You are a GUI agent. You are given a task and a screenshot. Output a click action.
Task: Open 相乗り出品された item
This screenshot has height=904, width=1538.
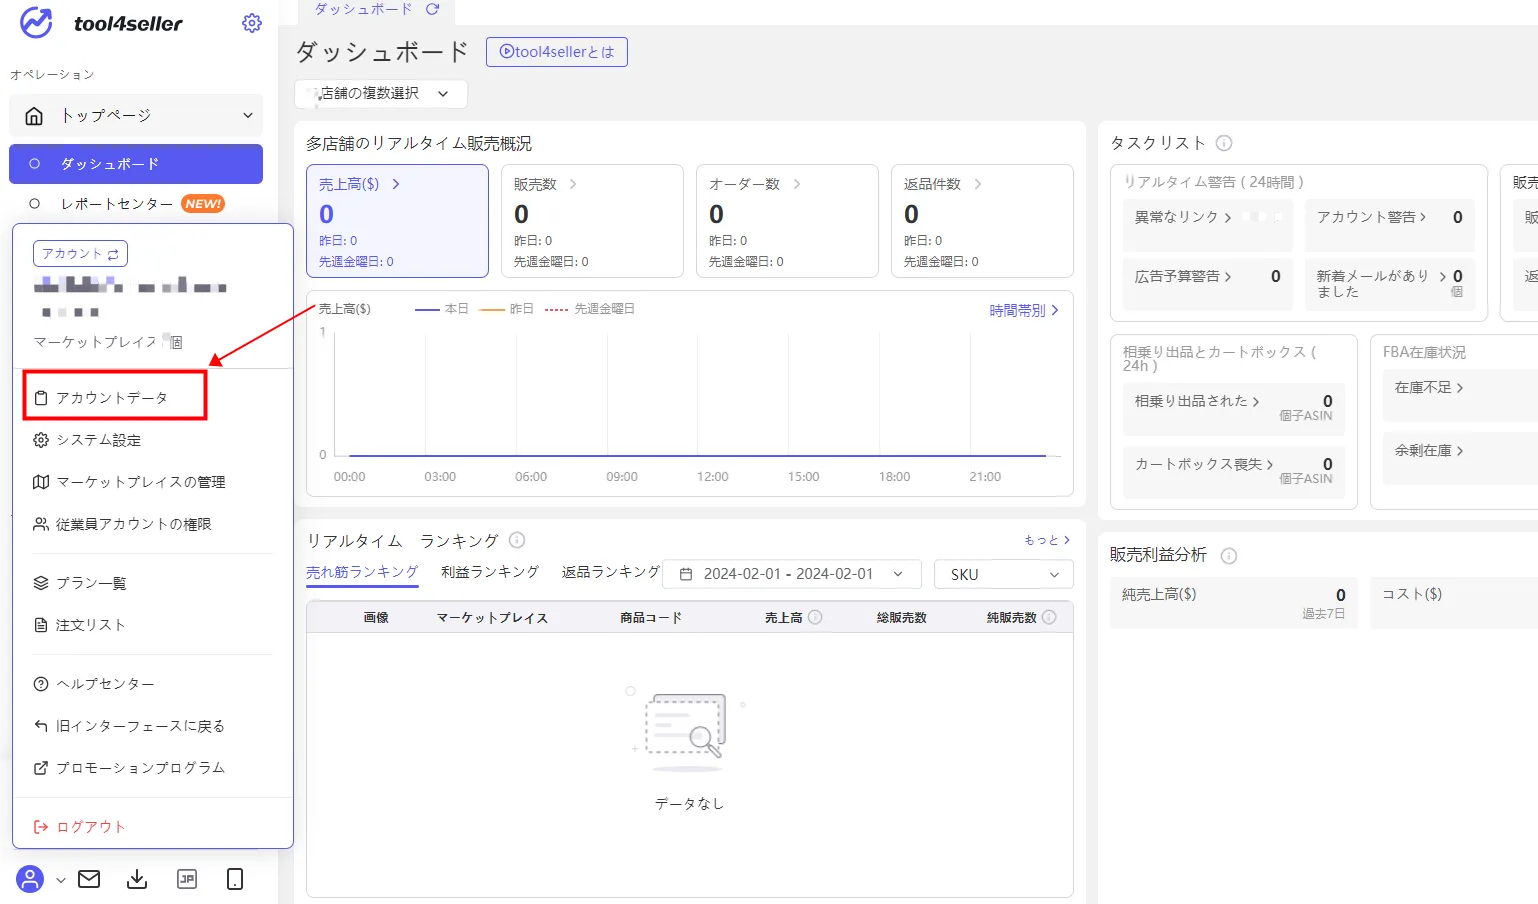[1234, 409]
